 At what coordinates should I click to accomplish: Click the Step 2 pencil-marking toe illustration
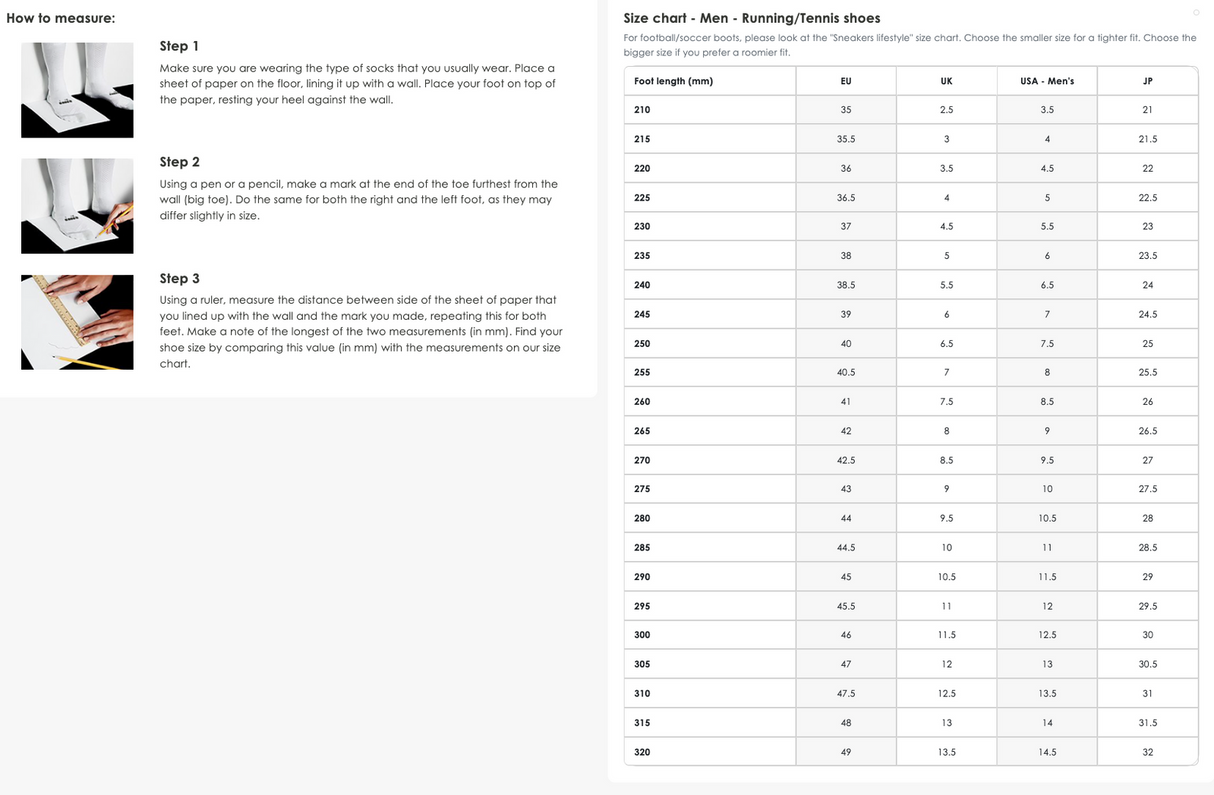(x=77, y=206)
